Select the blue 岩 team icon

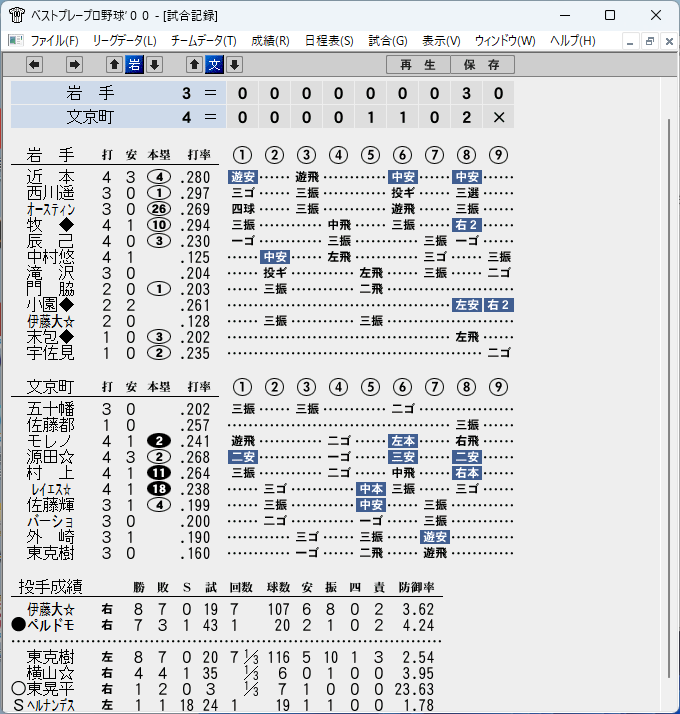[x=134, y=65]
